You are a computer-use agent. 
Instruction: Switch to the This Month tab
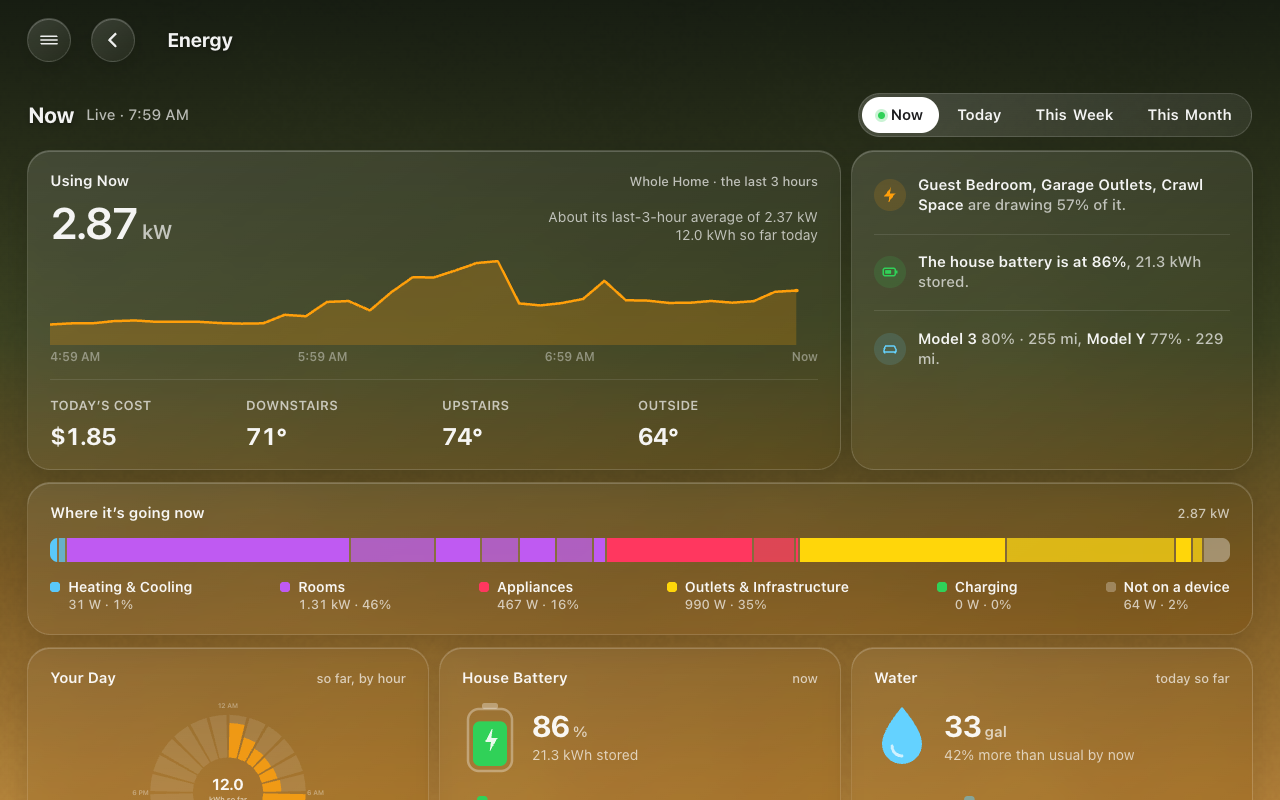[x=1189, y=115]
